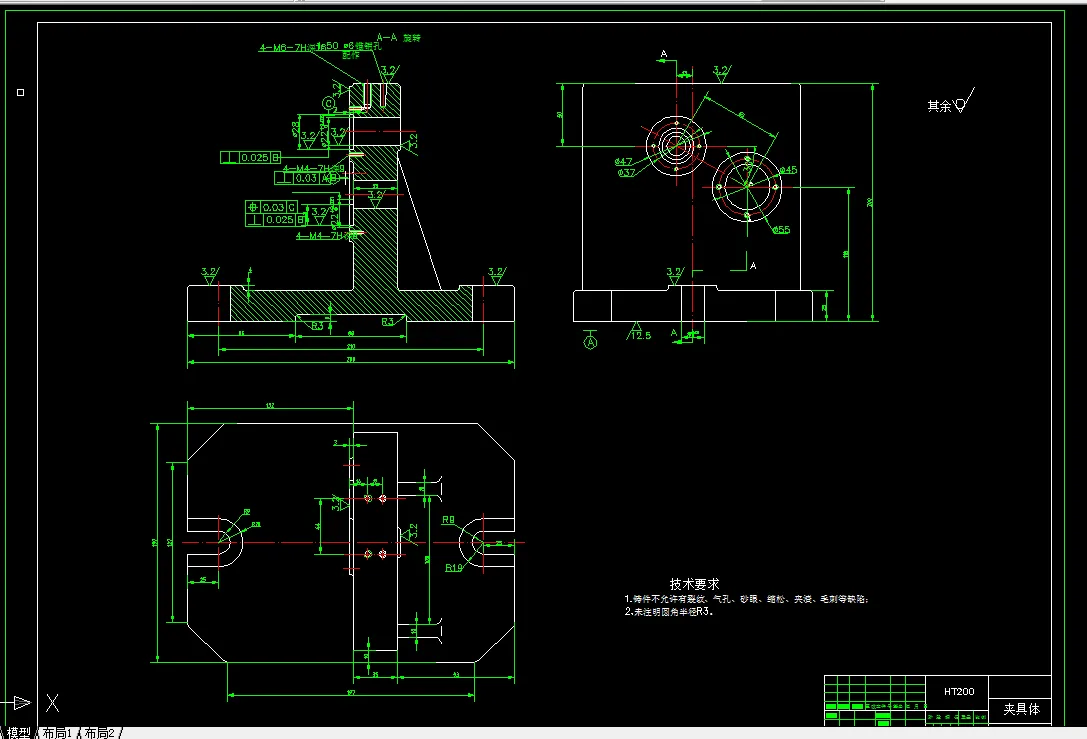Select the 技术要求 heading text
Viewport: 1087px width, 739px height.
694,584
